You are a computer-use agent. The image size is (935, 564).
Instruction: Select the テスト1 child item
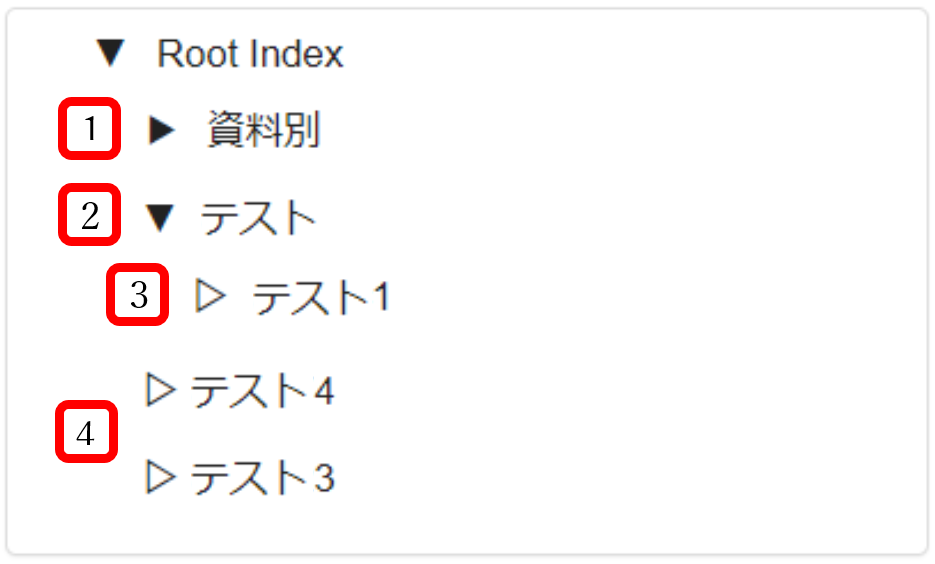point(320,297)
